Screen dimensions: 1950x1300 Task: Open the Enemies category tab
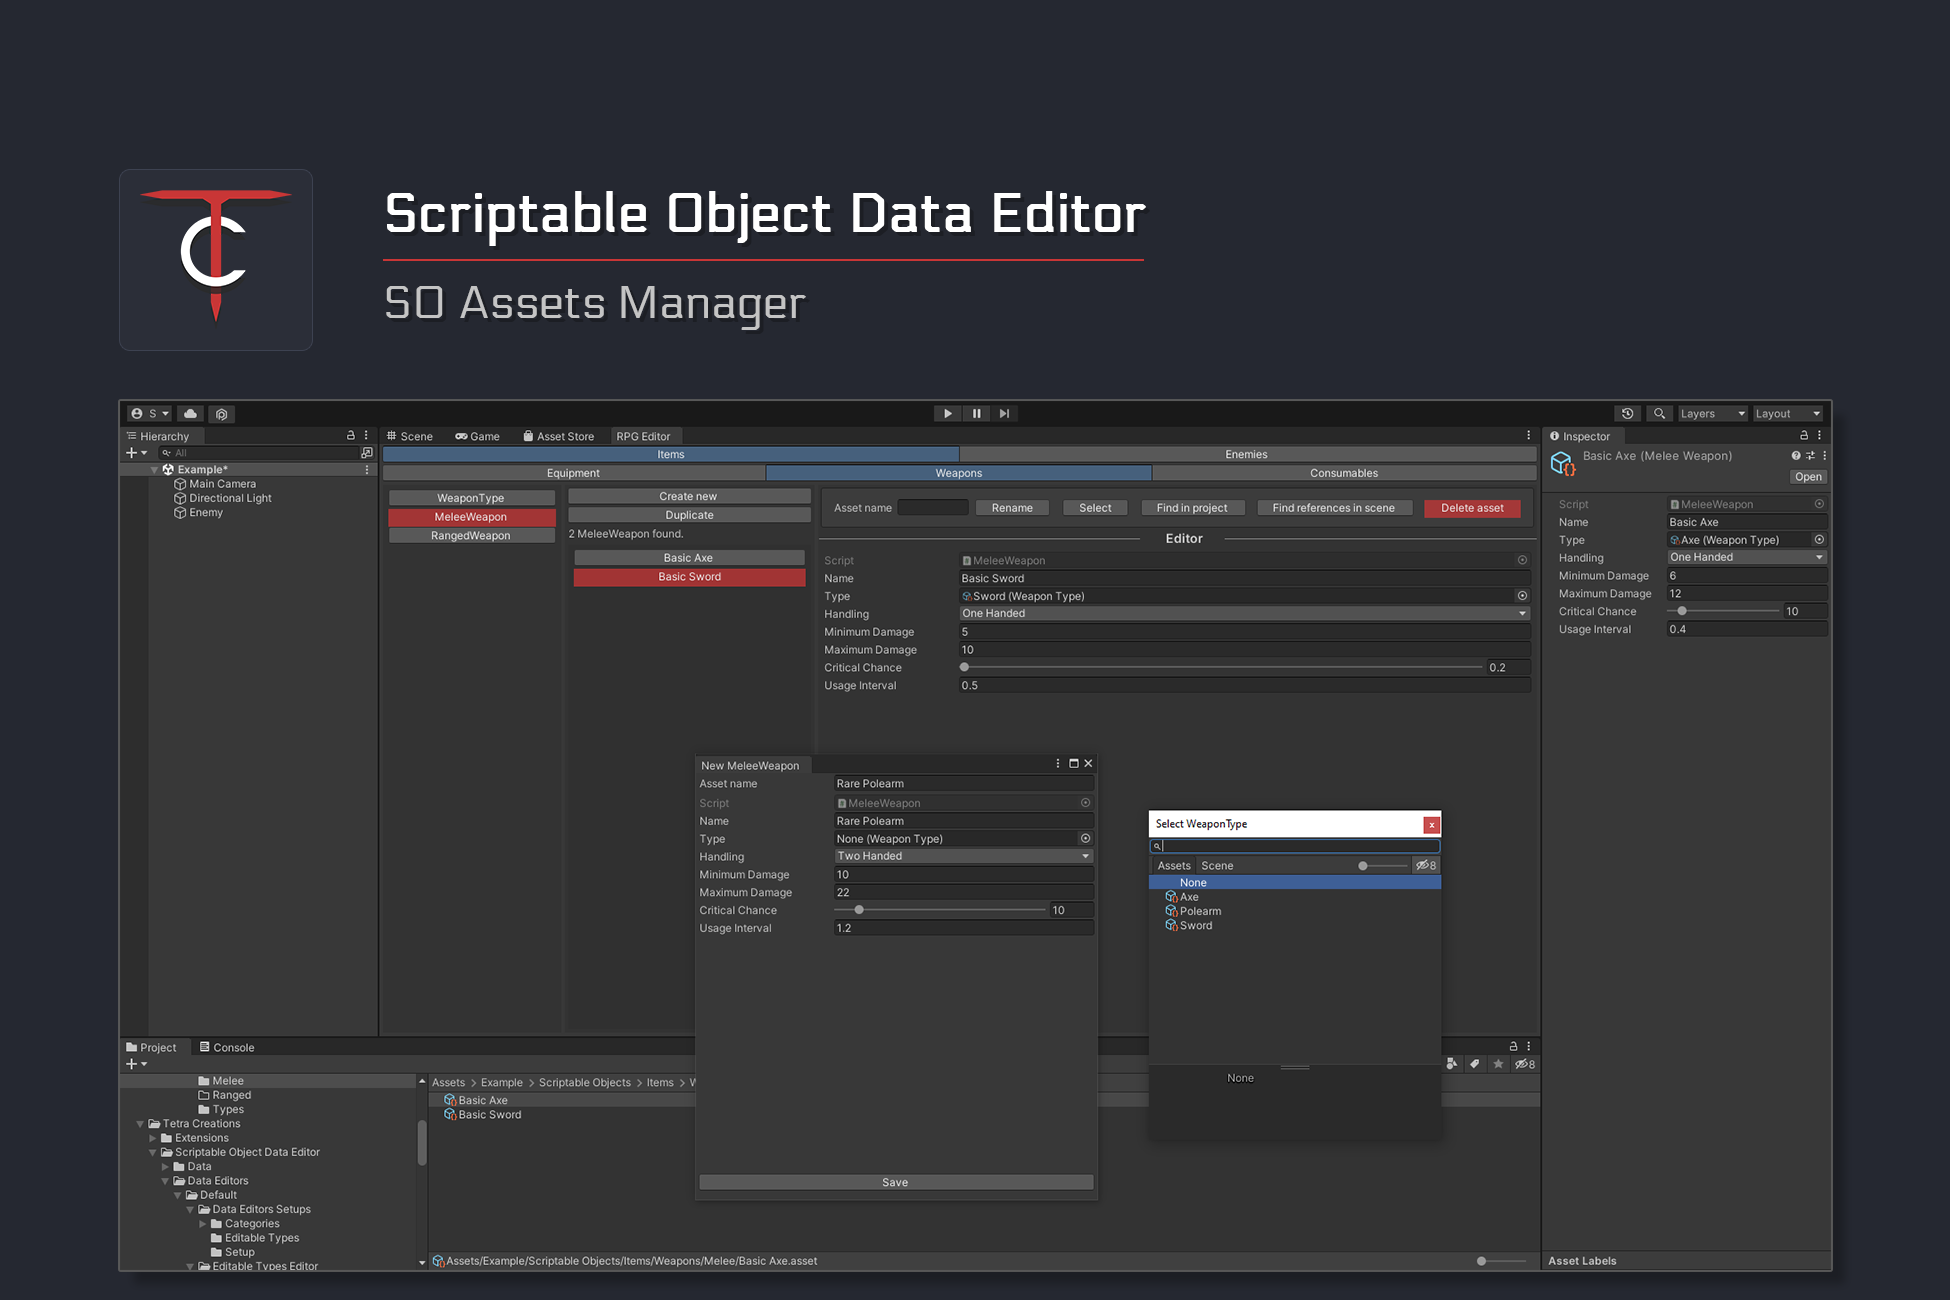[x=1246, y=454]
